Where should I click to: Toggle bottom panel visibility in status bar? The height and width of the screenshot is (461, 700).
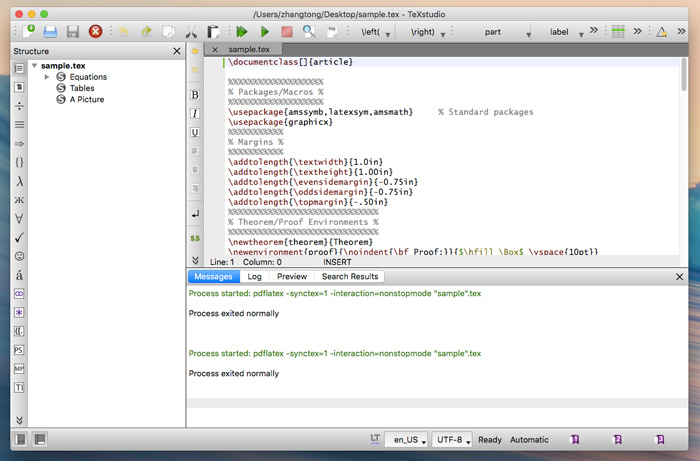pos(40,440)
